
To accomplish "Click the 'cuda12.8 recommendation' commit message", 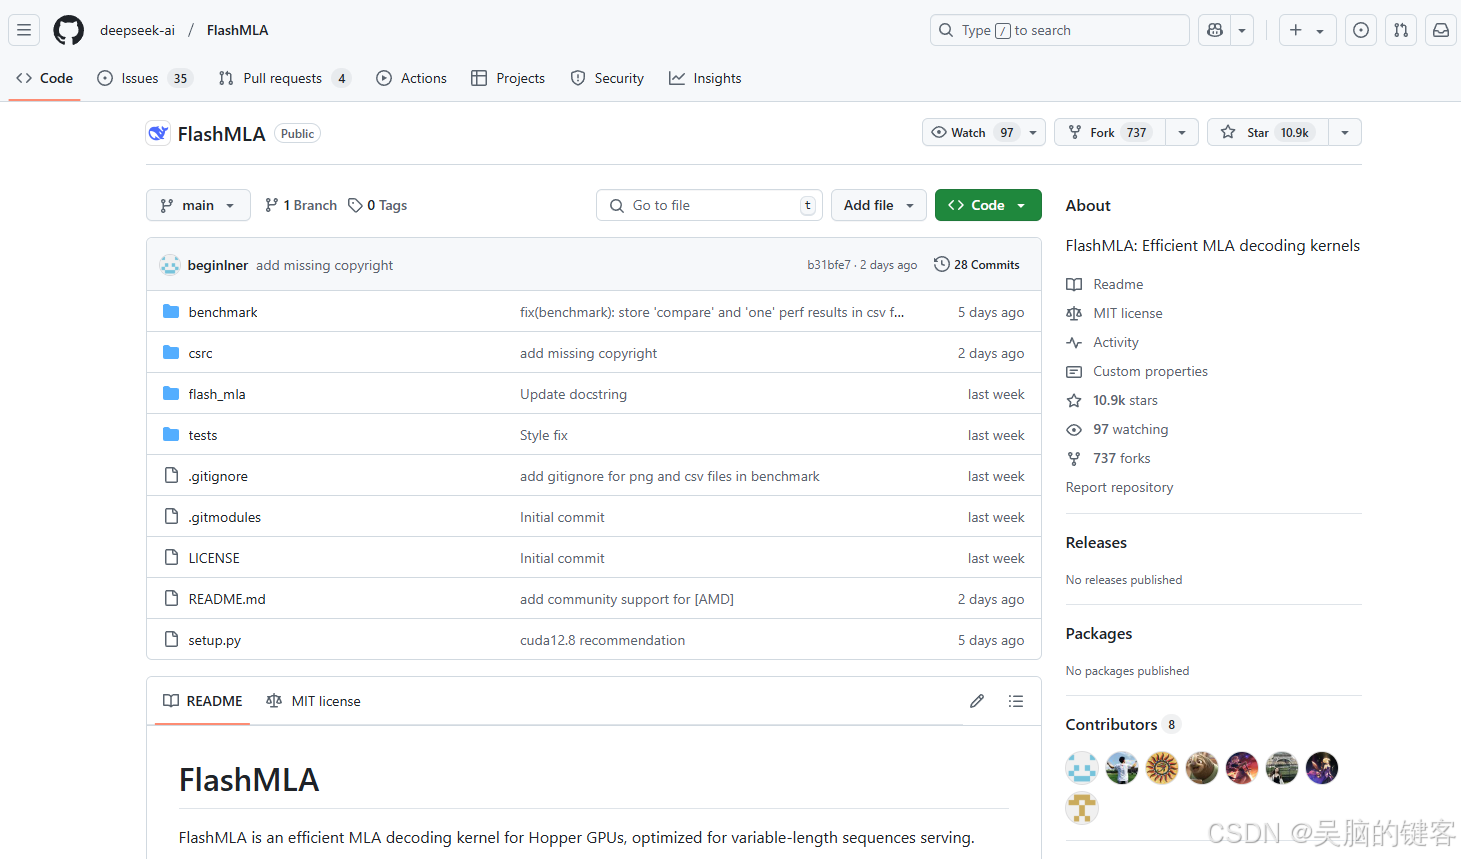I will [x=602, y=640].
